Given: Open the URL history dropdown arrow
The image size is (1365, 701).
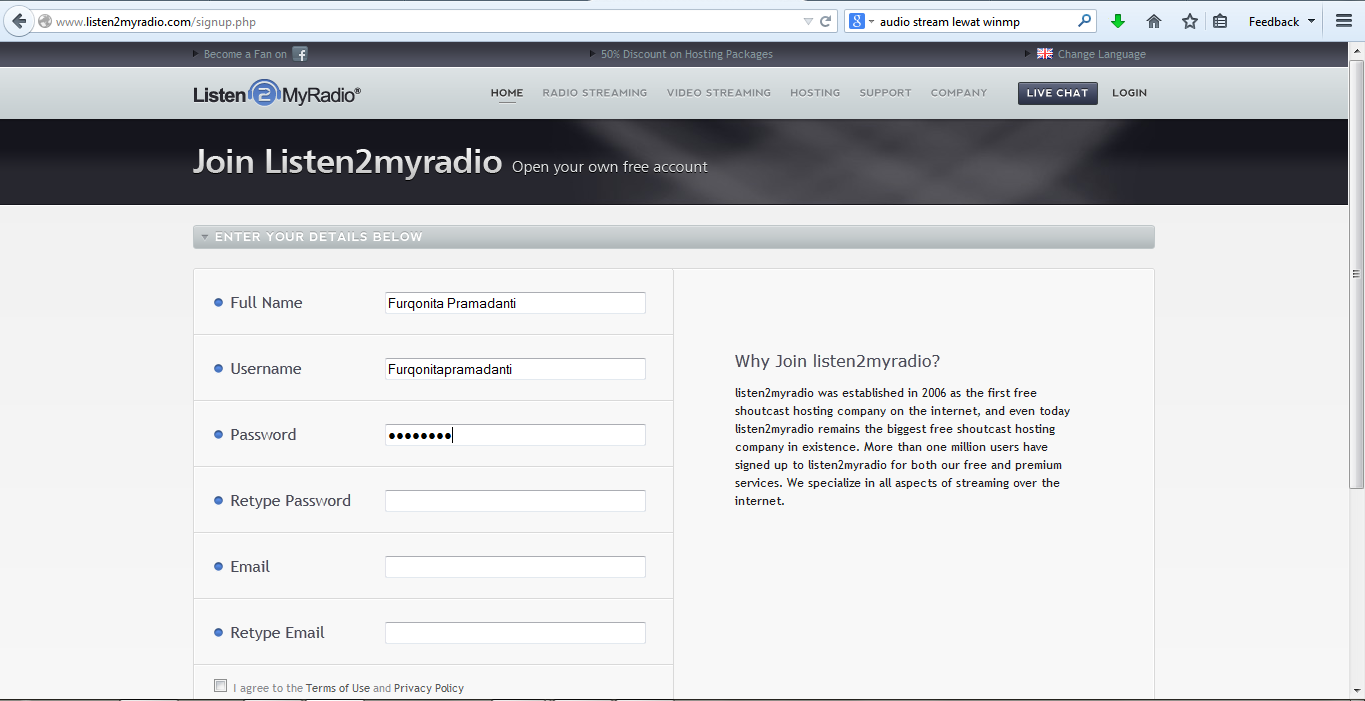Looking at the screenshot, I should (x=808, y=21).
